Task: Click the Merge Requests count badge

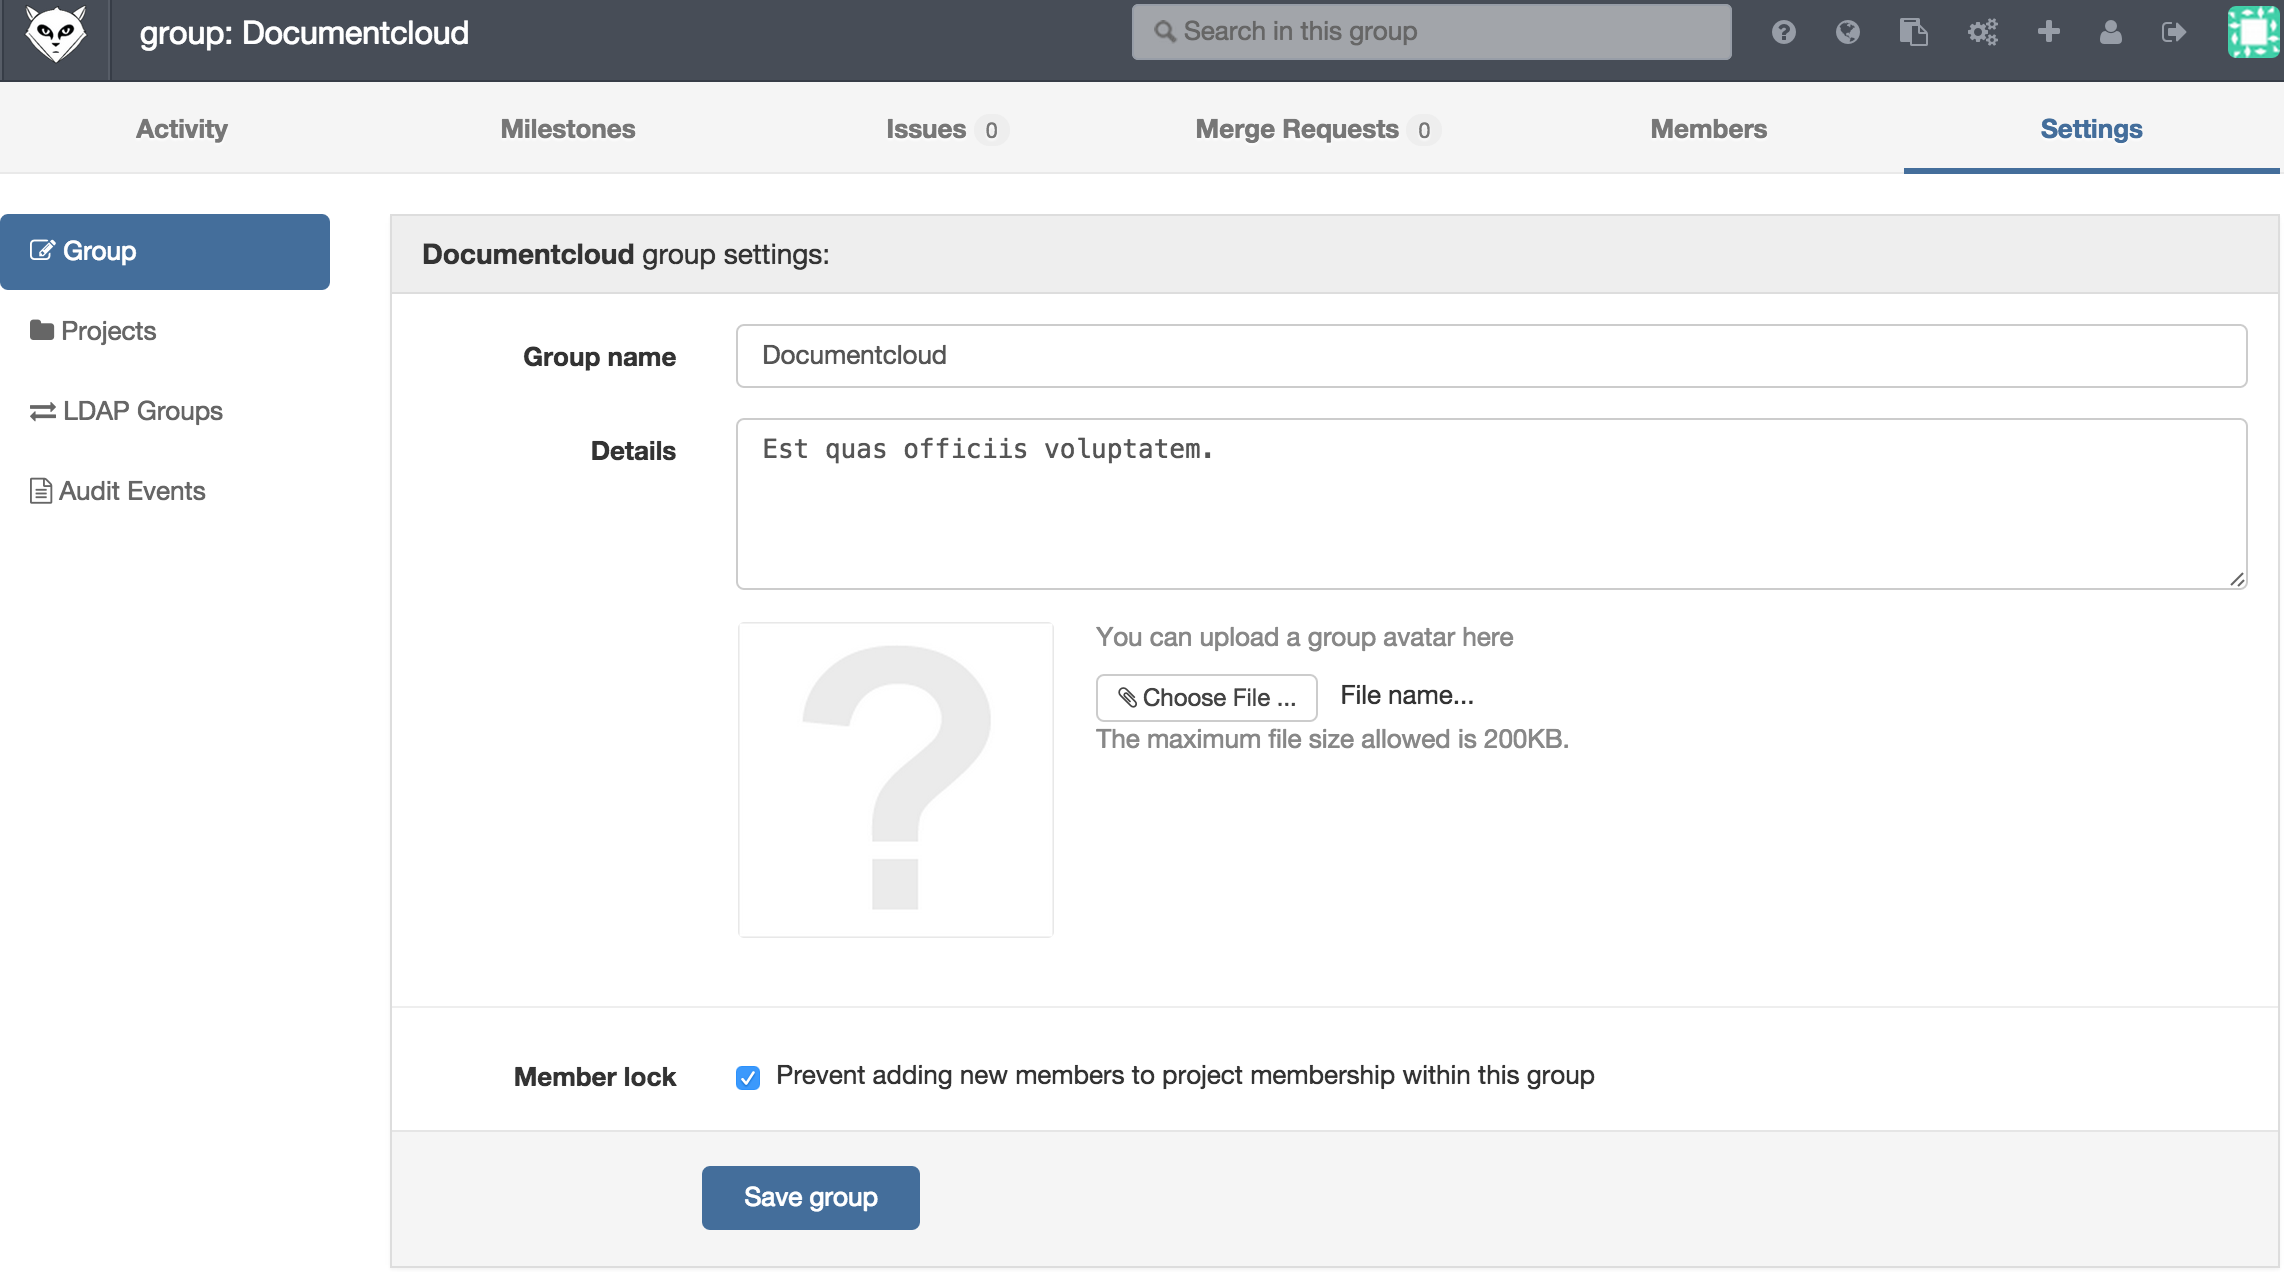Action: 1423,130
